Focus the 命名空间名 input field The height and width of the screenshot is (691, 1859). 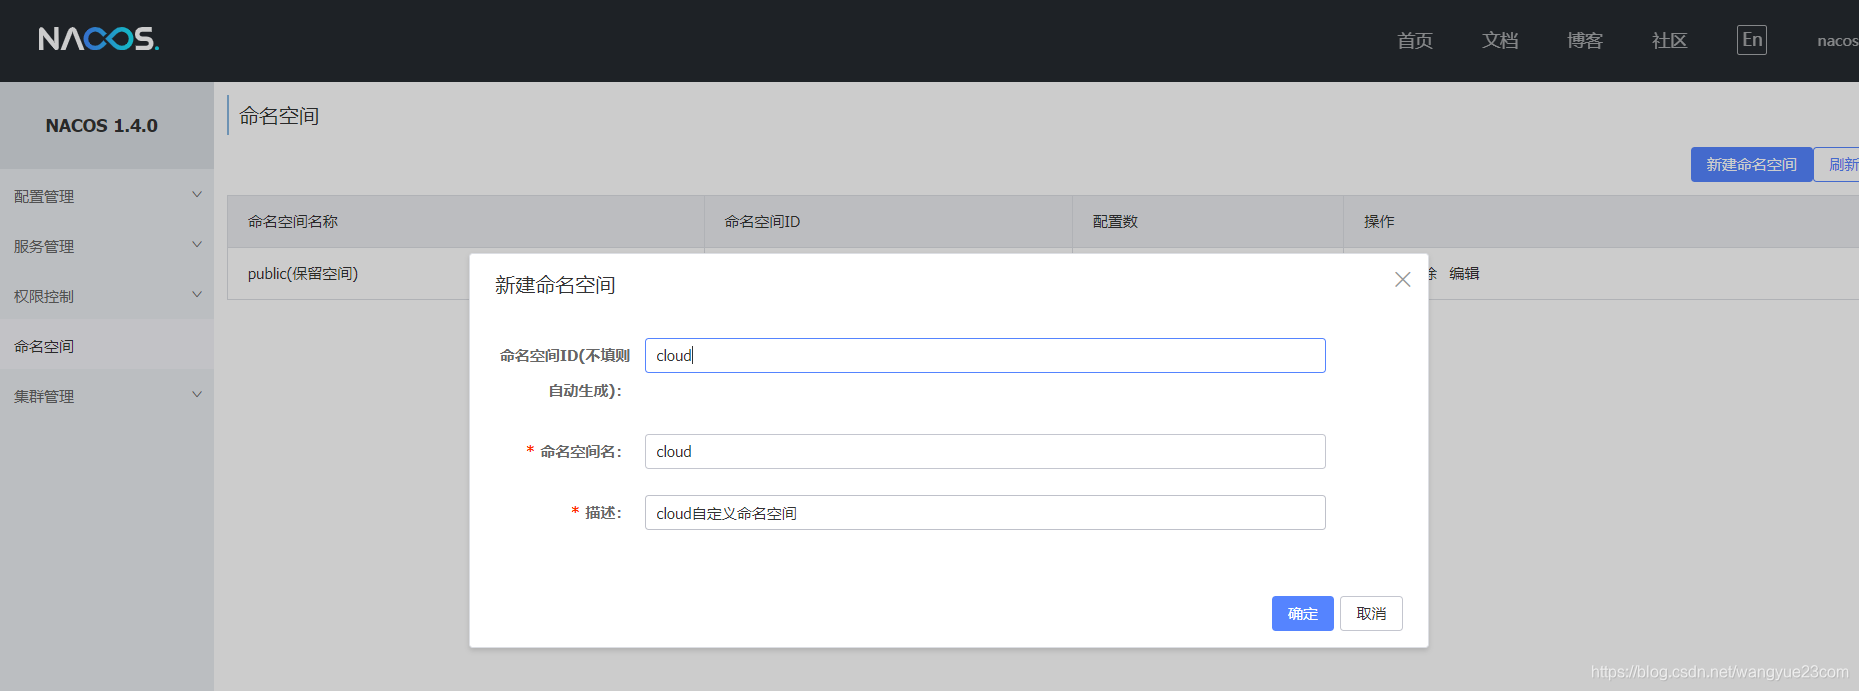985,452
